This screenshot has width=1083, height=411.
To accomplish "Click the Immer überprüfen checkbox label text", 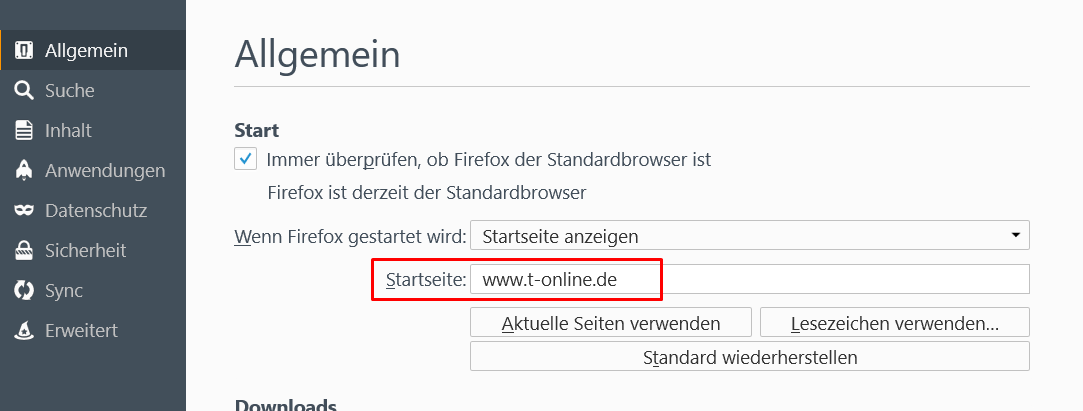I will point(489,160).
